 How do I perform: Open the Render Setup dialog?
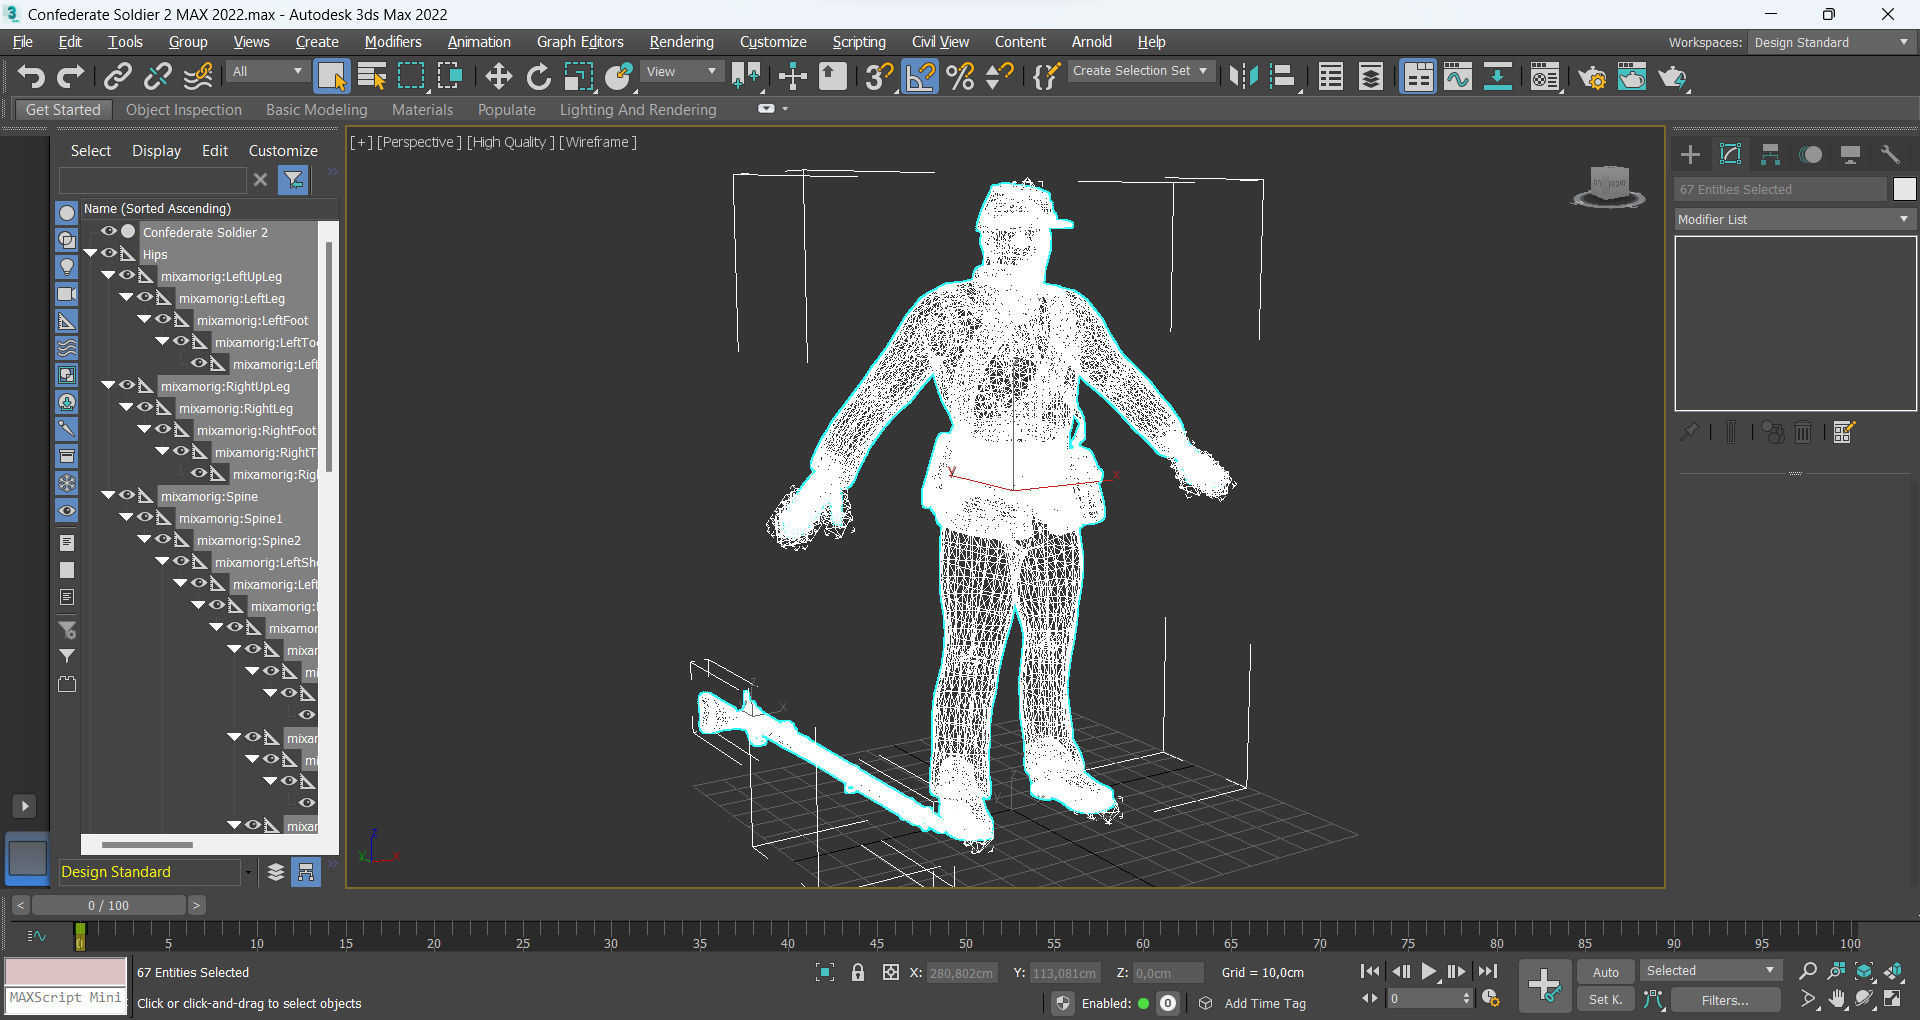1592,76
